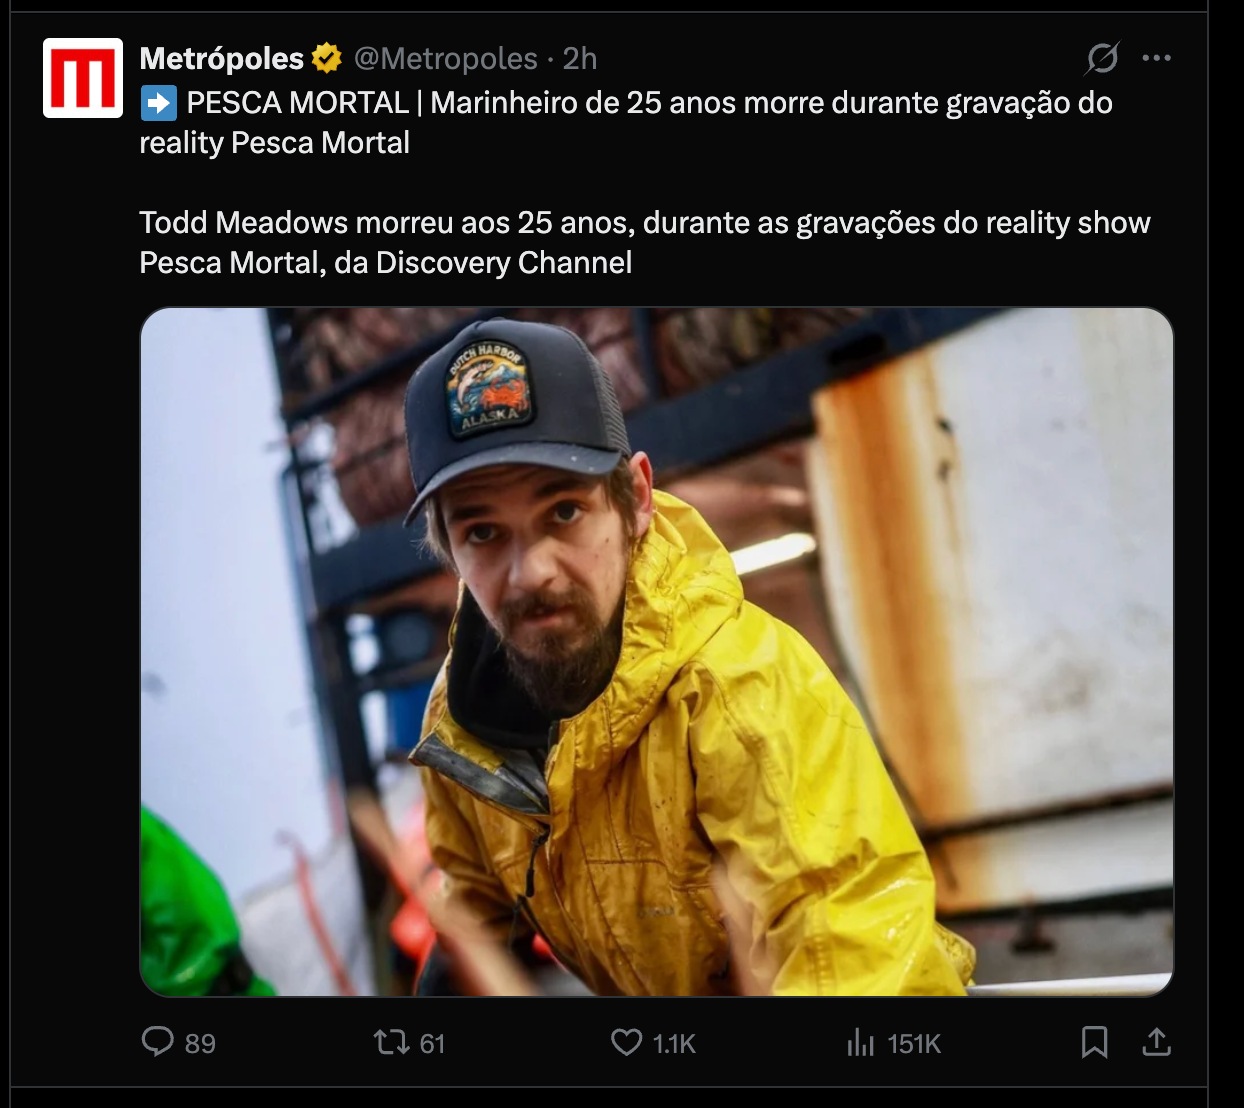Screen dimensions: 1244x1108
Task: Like the post with the heart icon
Action: [626, 1043]
